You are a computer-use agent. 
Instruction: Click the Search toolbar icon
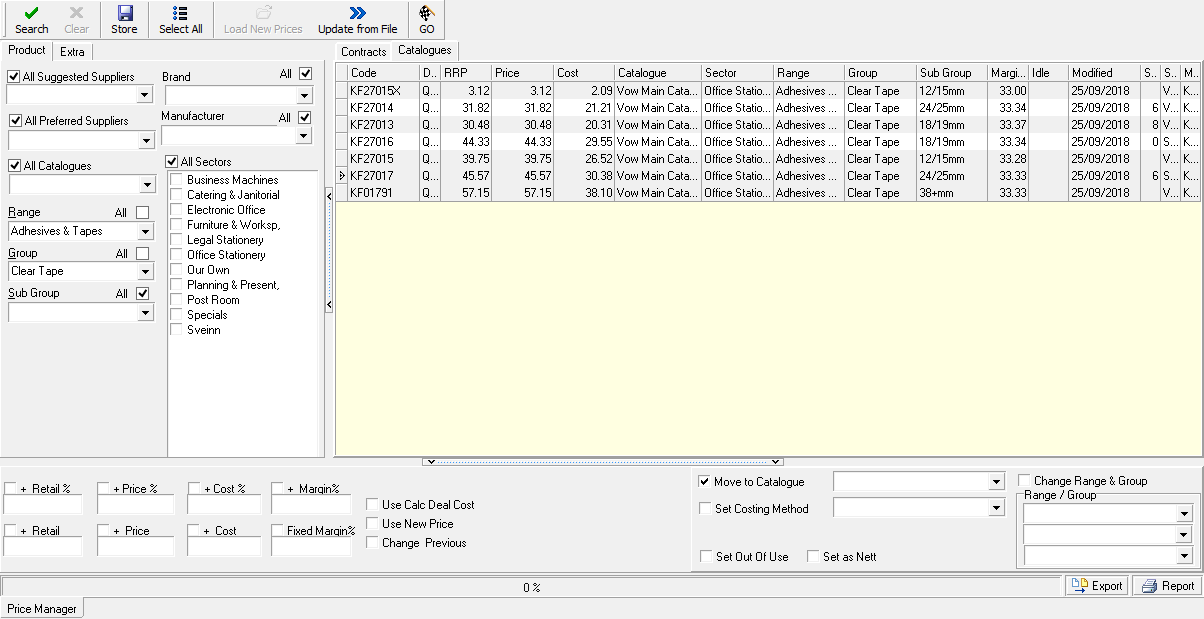click(30, 19)
